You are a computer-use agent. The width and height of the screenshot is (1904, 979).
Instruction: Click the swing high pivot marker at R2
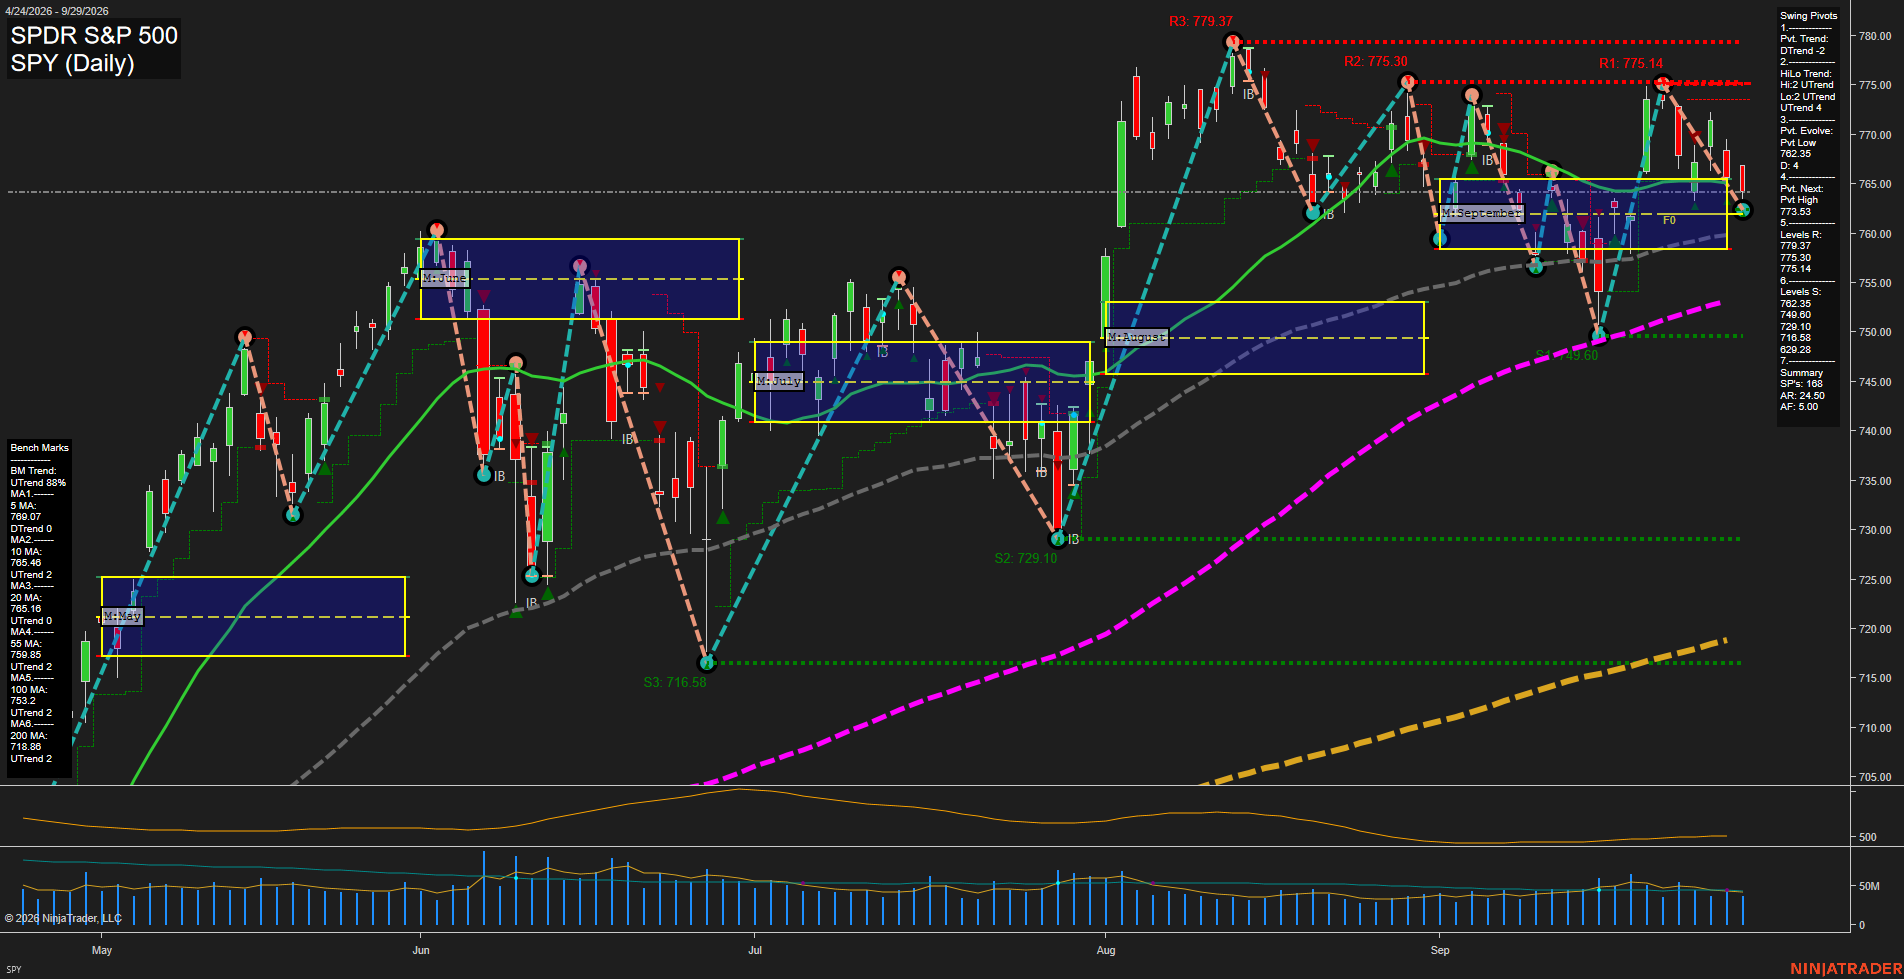(1407, 82)
